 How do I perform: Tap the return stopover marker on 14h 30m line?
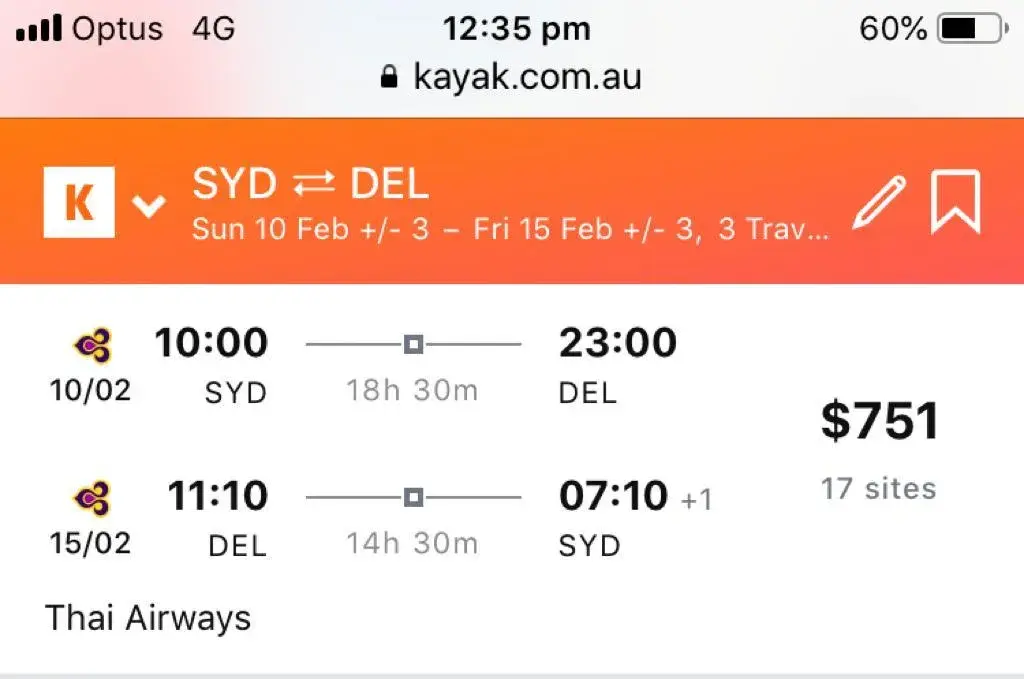413,497
